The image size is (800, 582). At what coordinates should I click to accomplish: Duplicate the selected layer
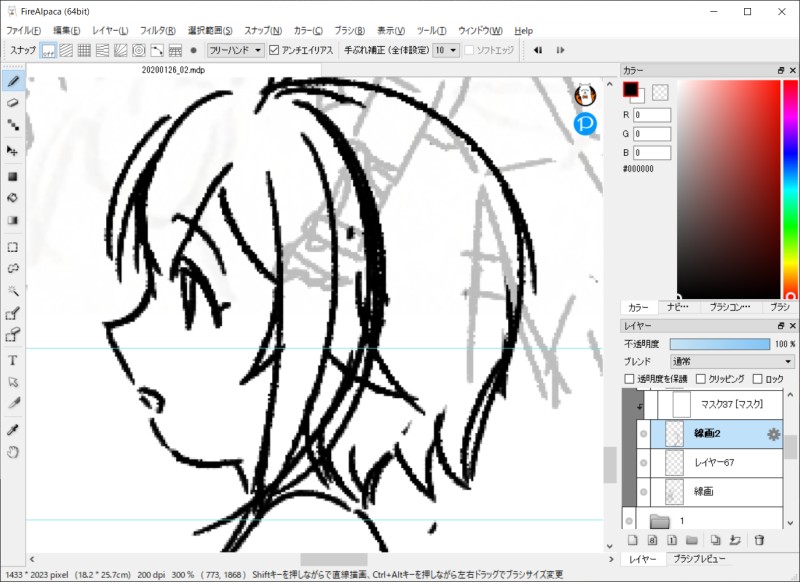tap(716, 540)
